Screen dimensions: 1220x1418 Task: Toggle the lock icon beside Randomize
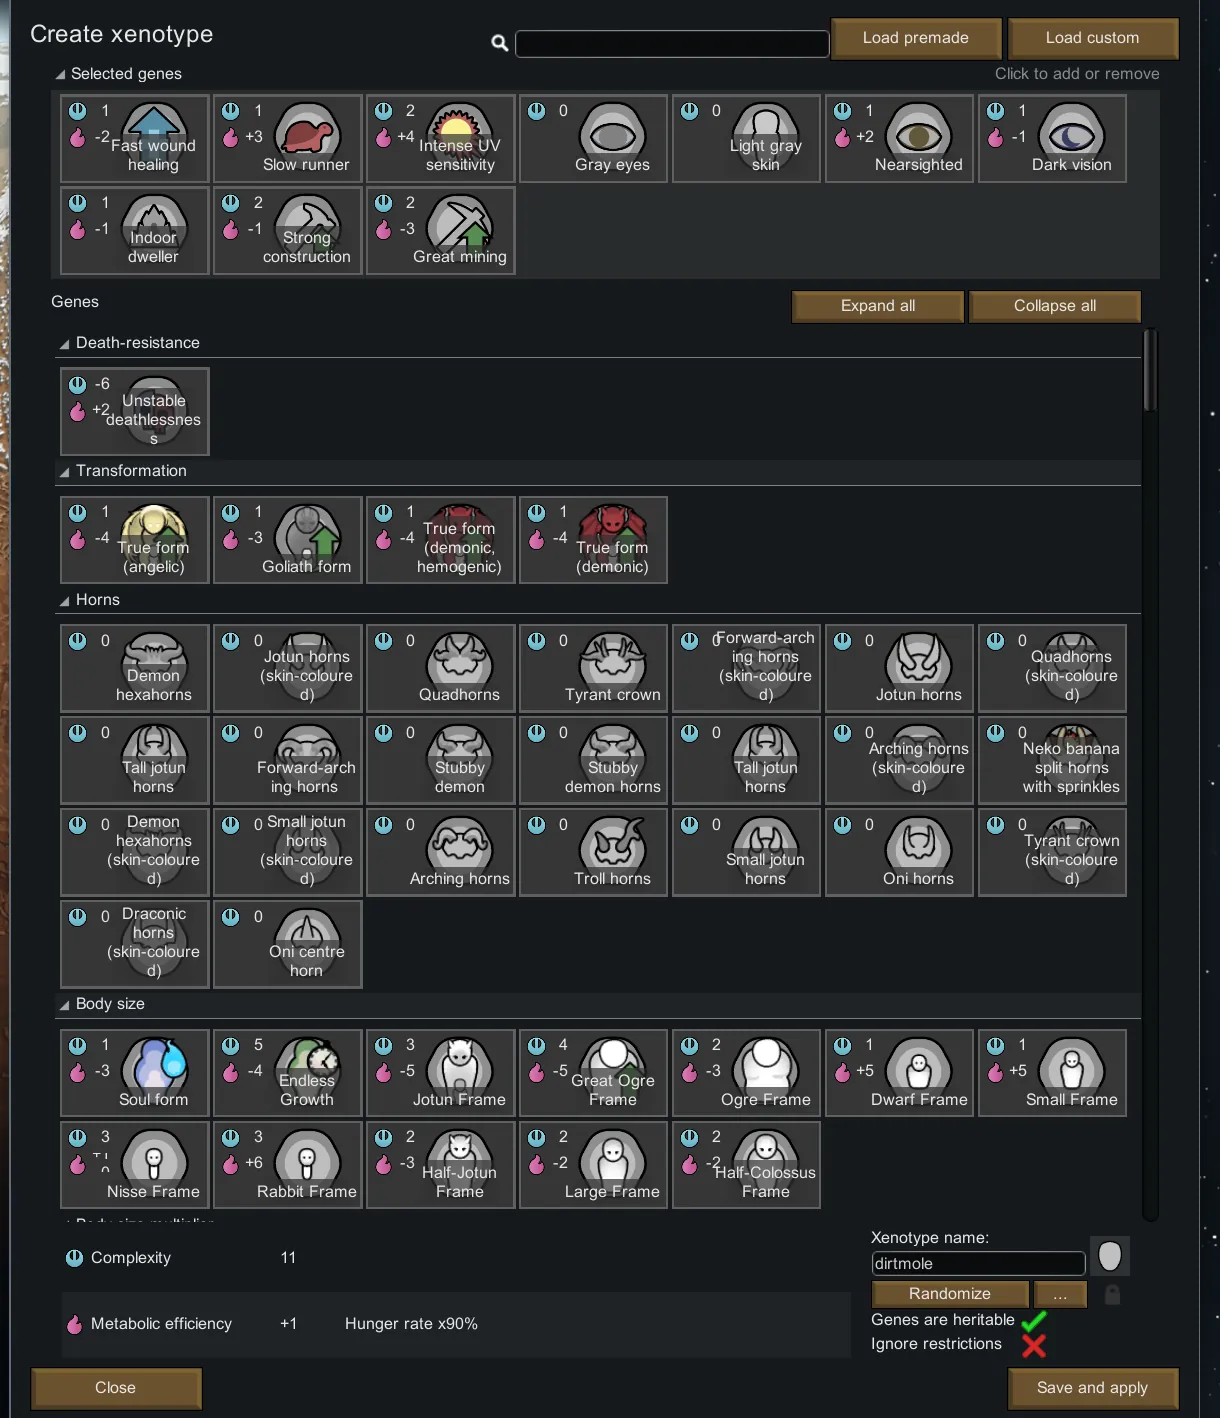click(1112, 1295)
